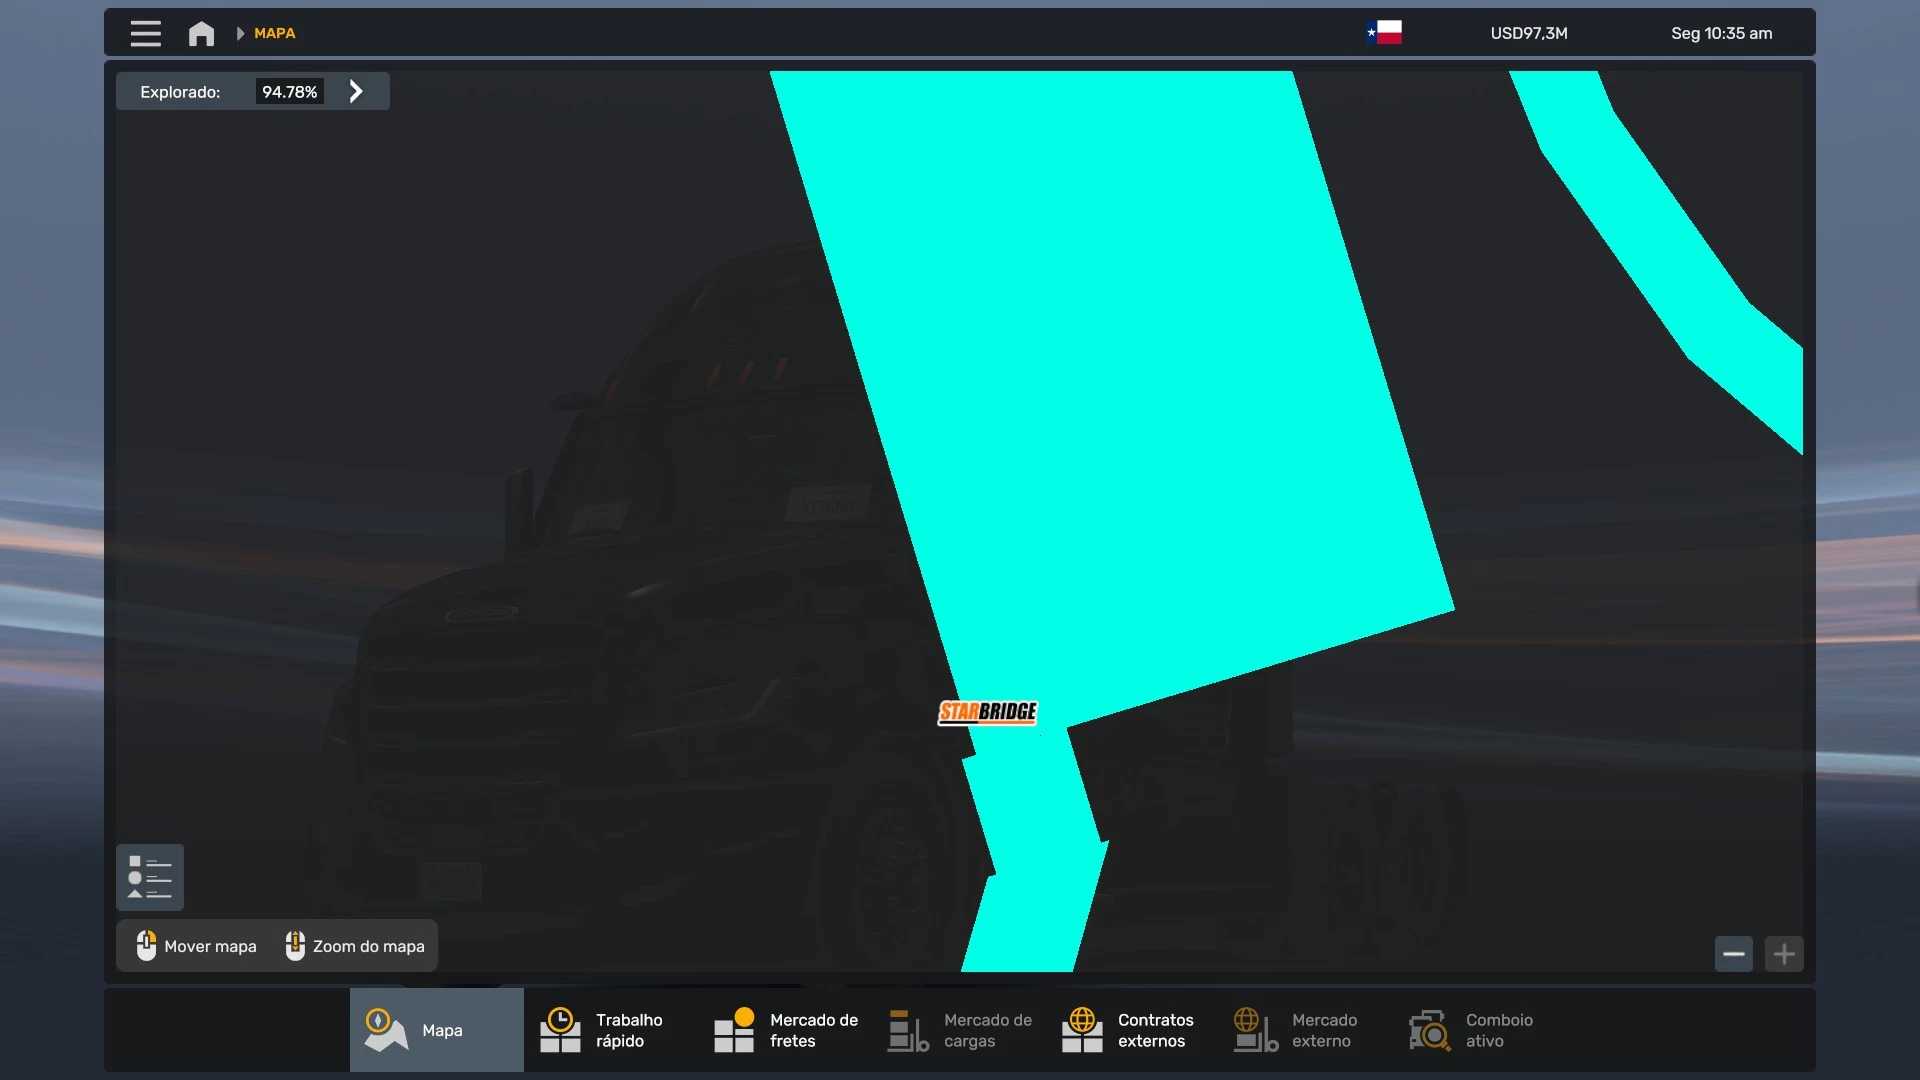Zoom in map with plus button

coord(1784,954)
